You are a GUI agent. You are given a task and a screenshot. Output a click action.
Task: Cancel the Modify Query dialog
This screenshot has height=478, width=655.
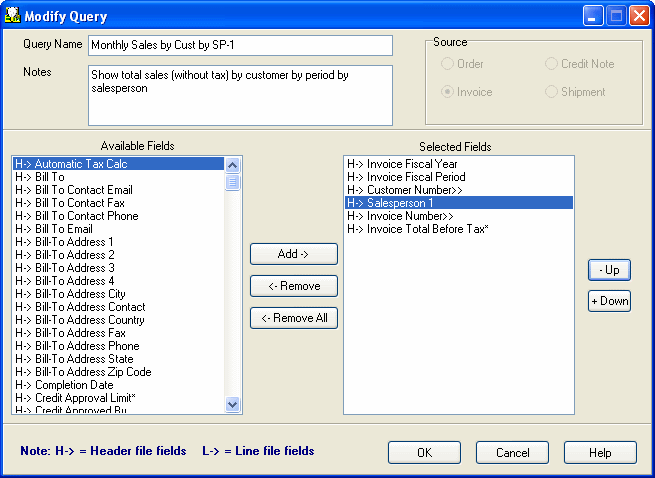click(x=512, y=453)
